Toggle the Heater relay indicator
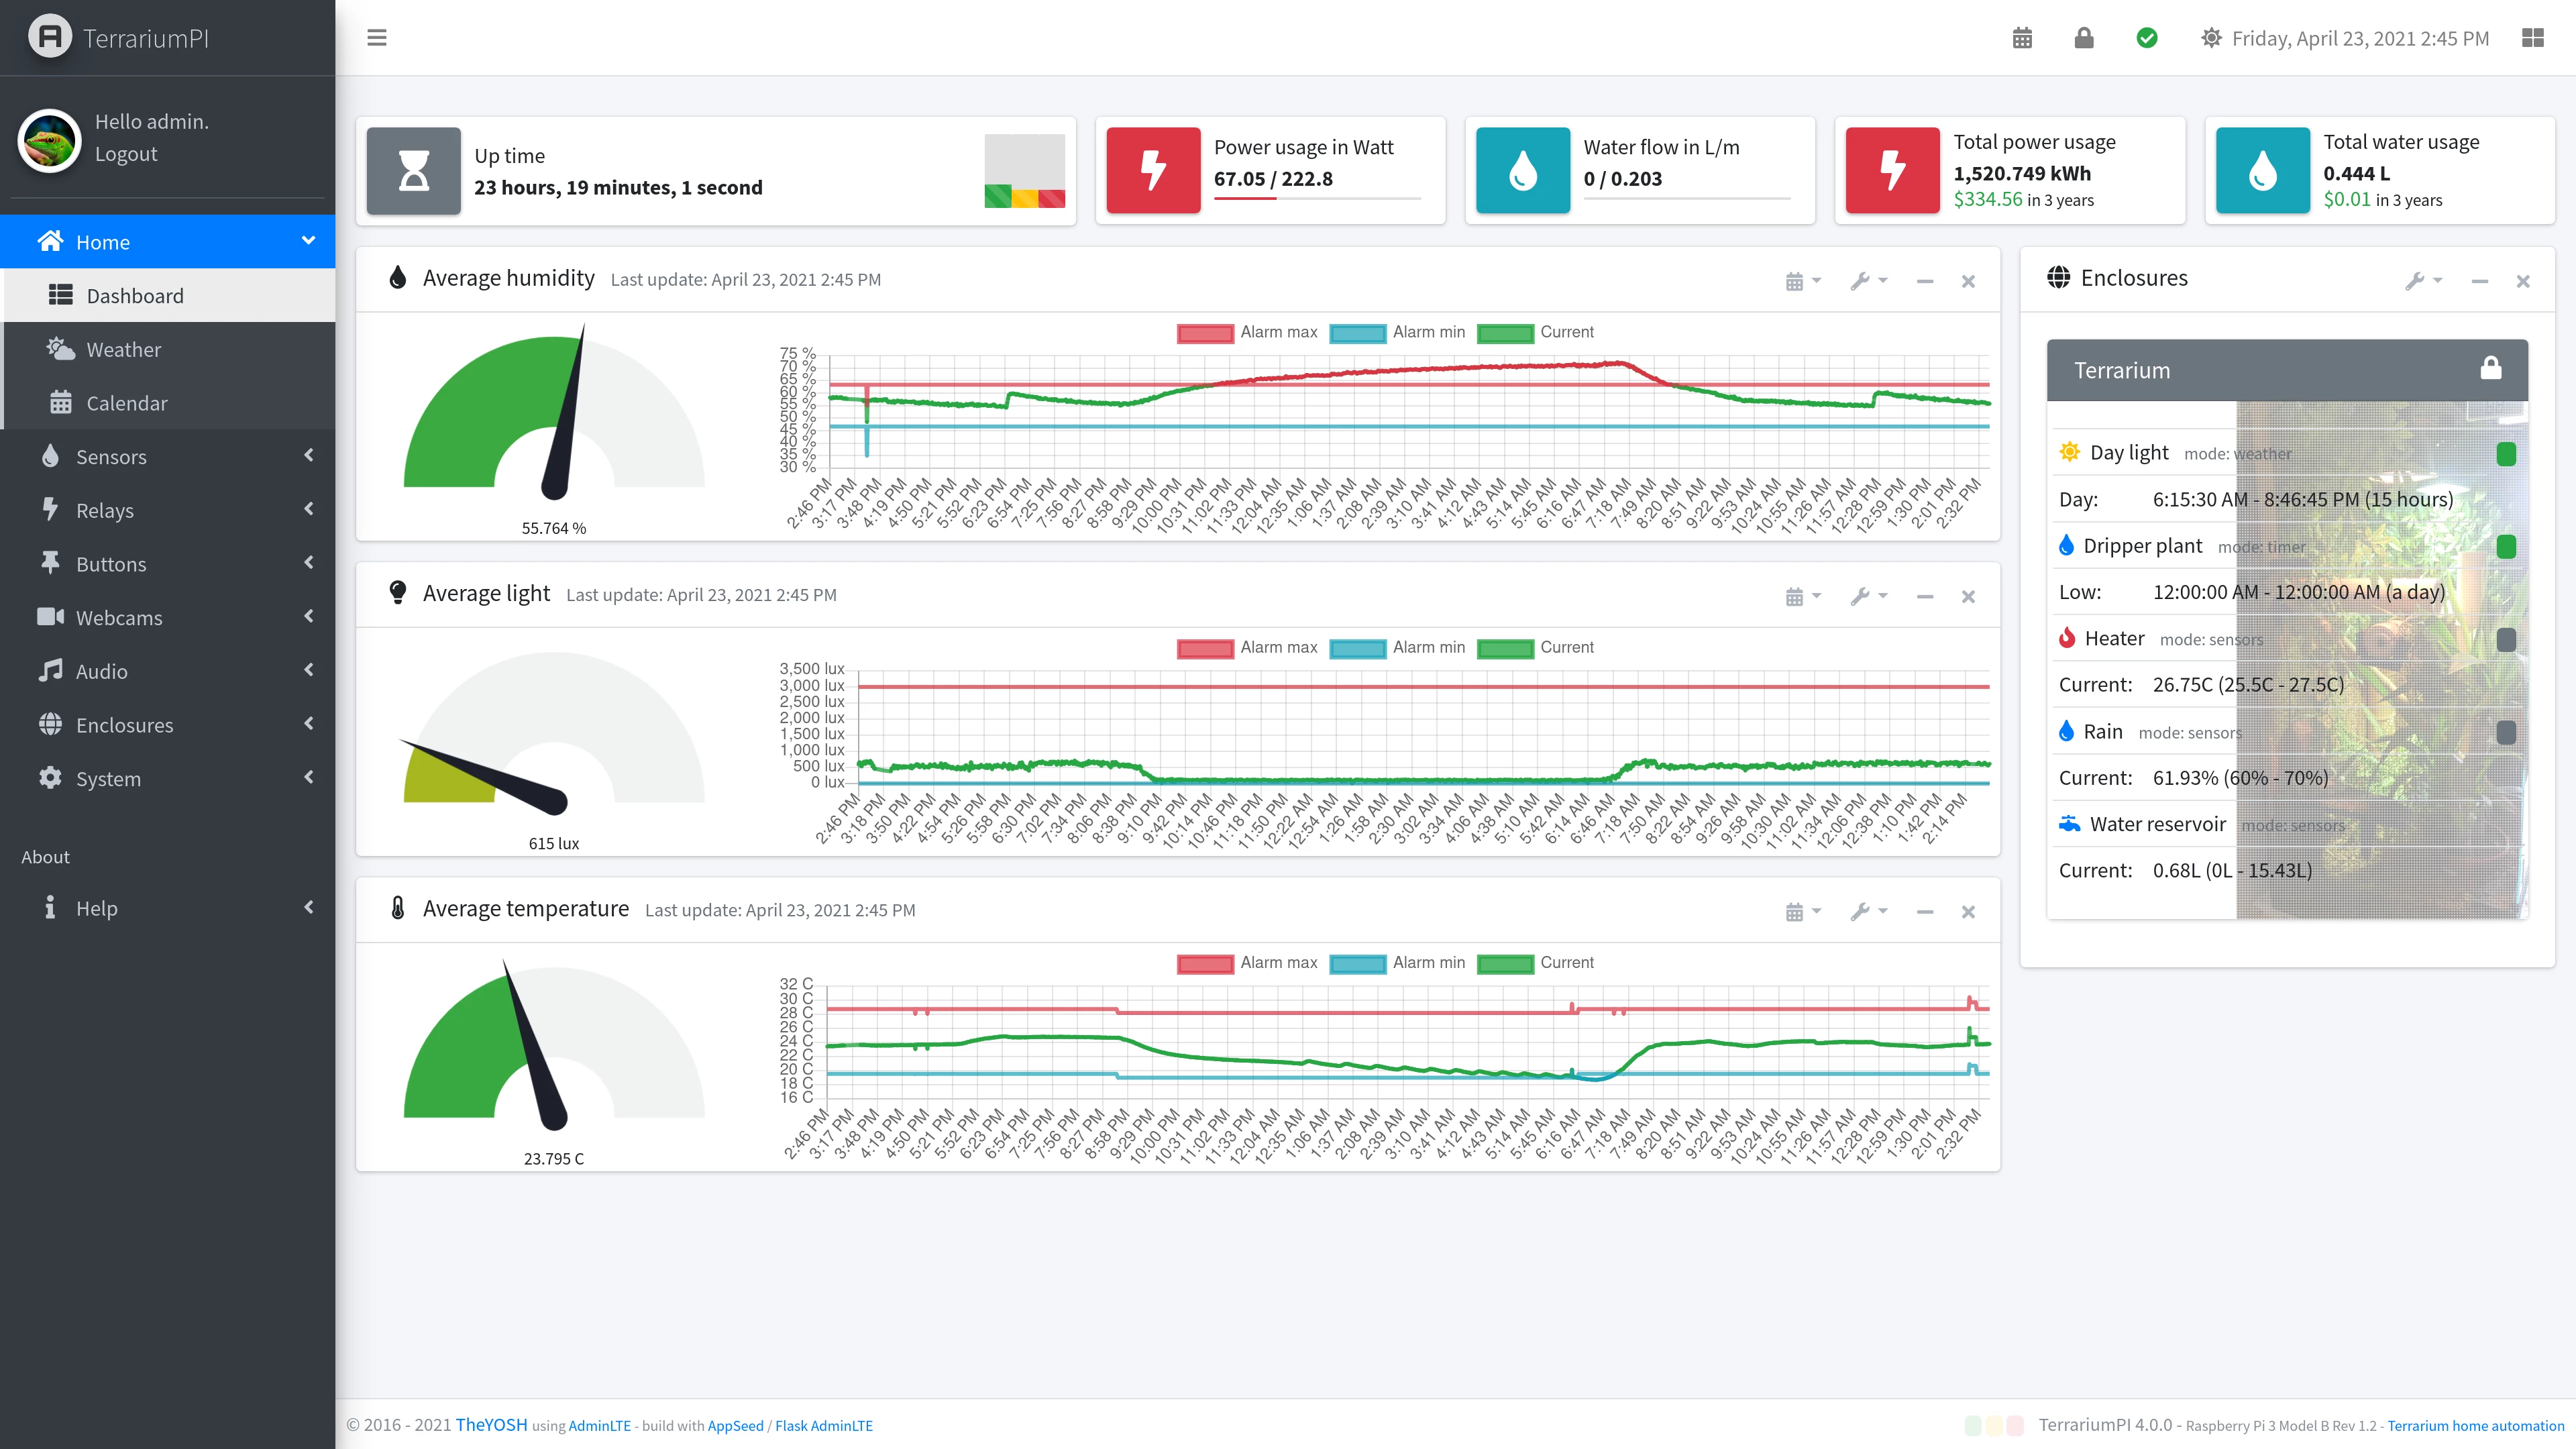The width and height of the screenshot is (2576, 1449). click(2505, 640)
